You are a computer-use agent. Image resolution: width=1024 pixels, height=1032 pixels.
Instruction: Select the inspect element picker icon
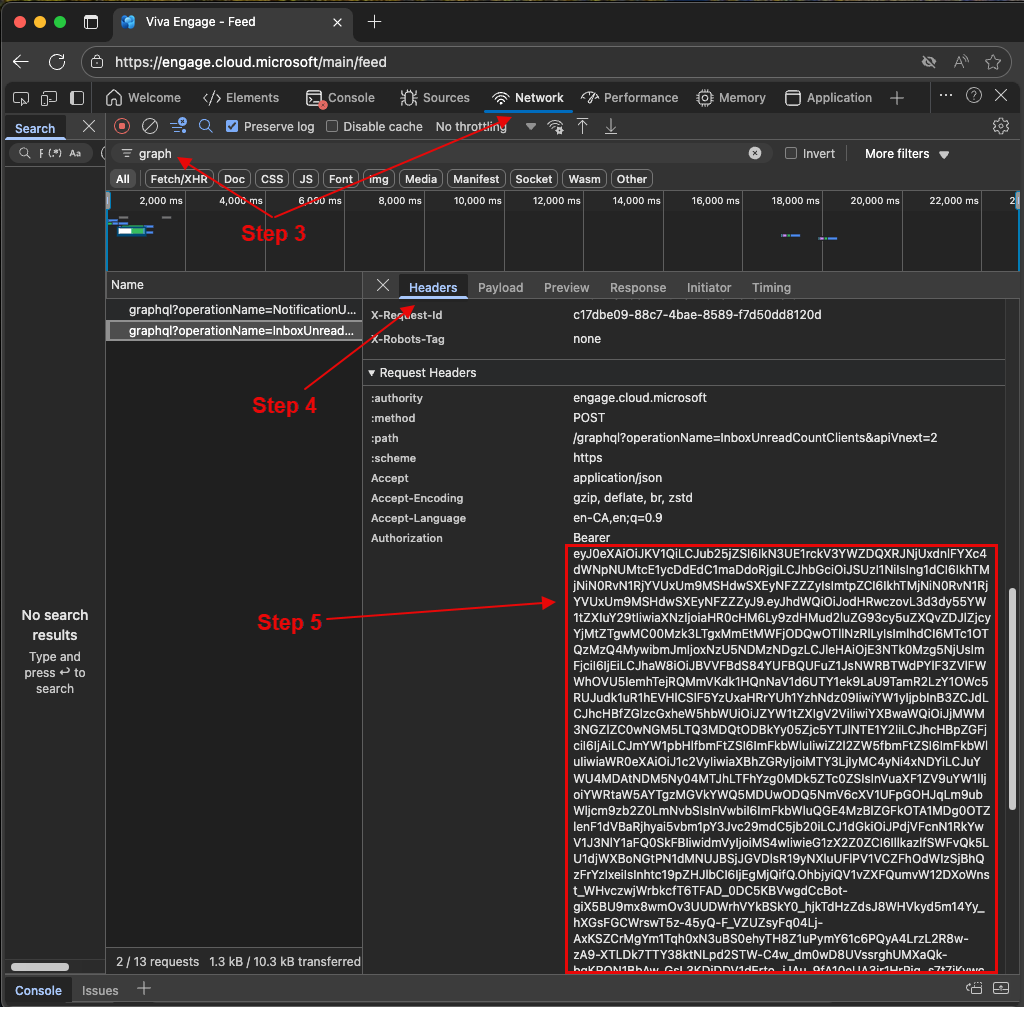[x=21, y=98]
